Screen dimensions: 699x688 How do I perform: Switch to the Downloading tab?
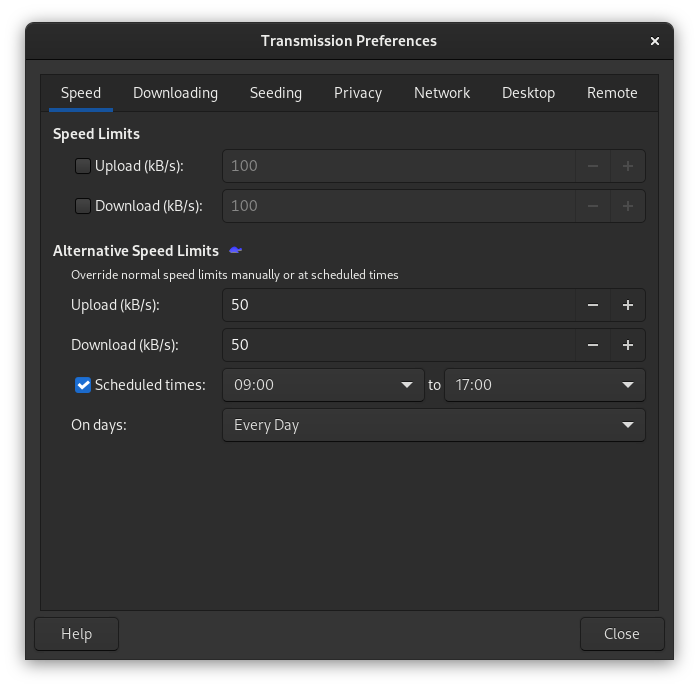[175, 93]
